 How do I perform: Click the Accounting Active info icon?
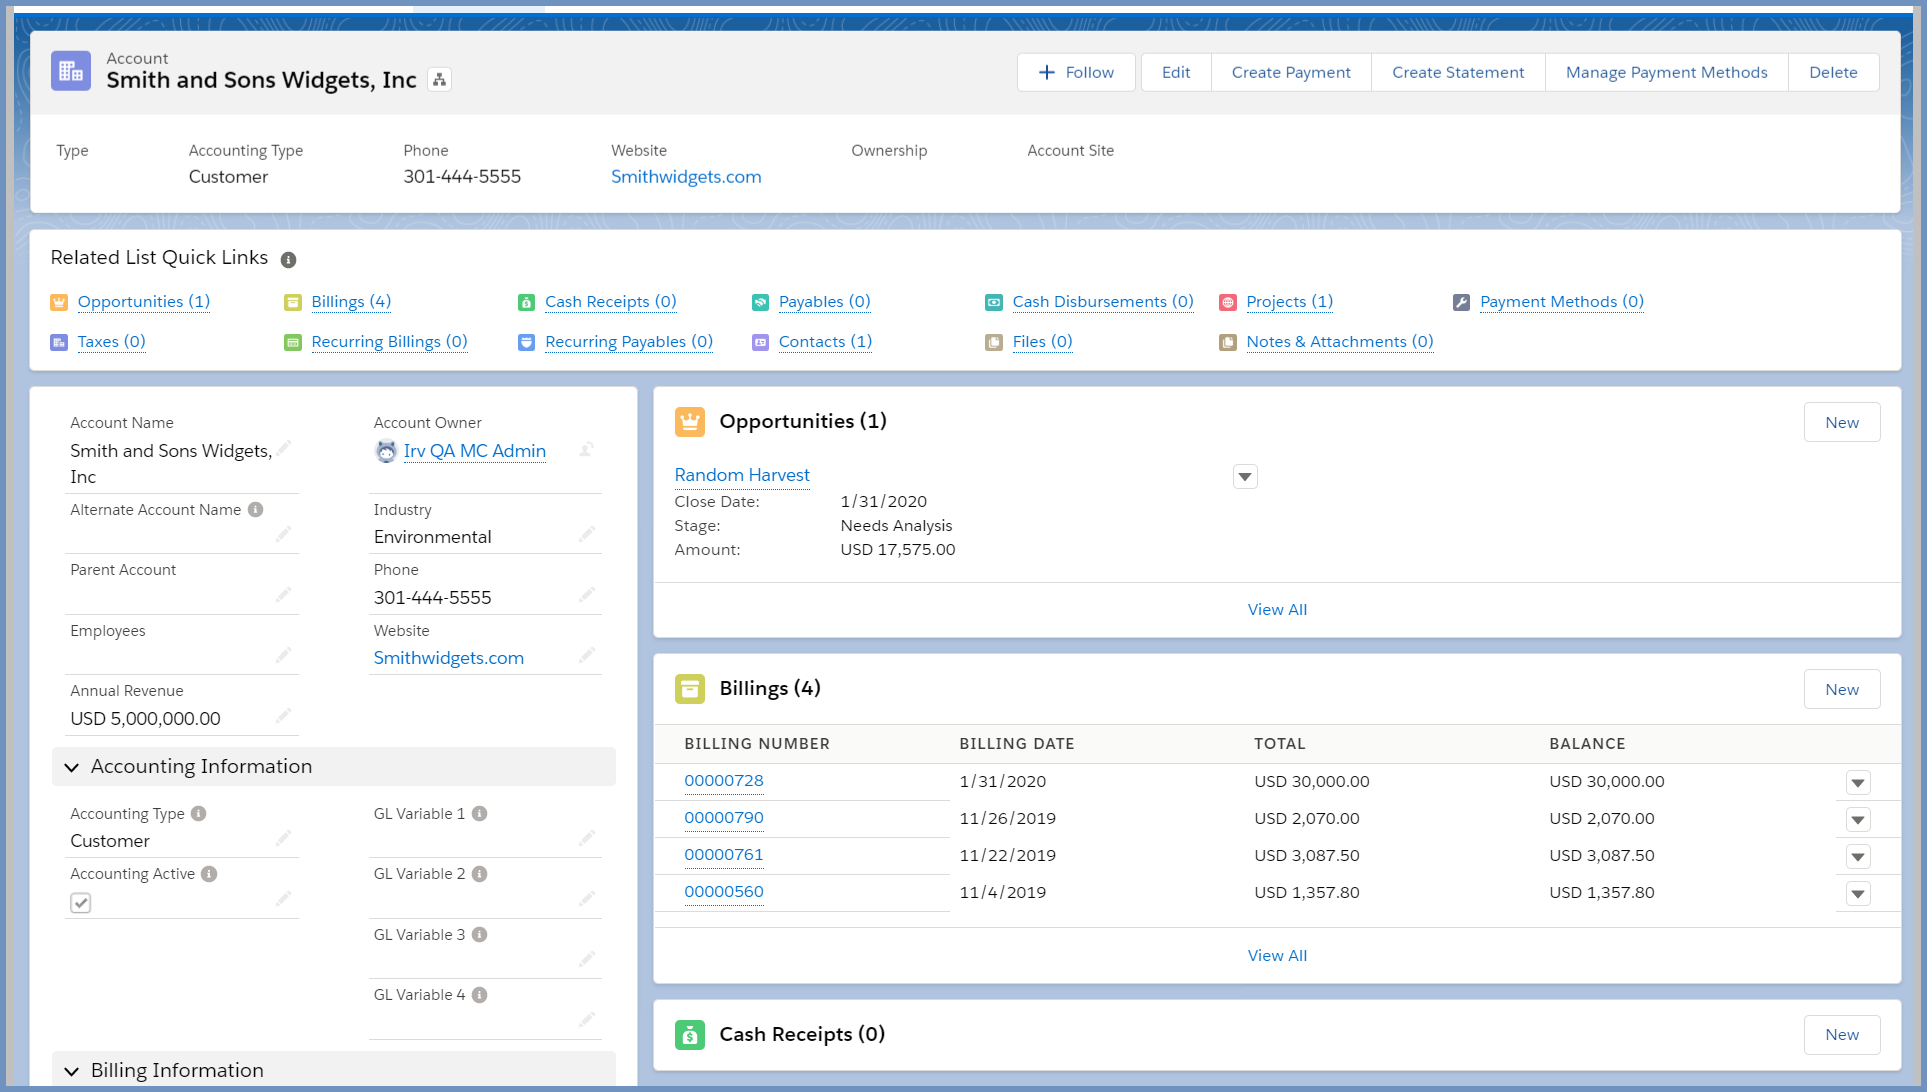(x=209, y=874)
